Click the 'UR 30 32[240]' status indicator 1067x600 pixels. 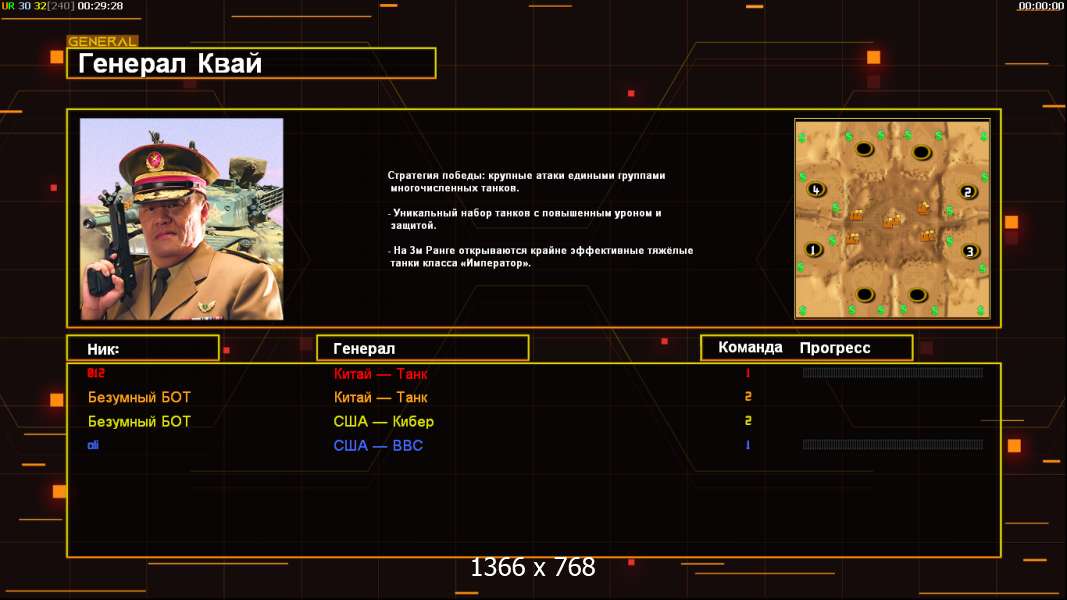[38, 5]
